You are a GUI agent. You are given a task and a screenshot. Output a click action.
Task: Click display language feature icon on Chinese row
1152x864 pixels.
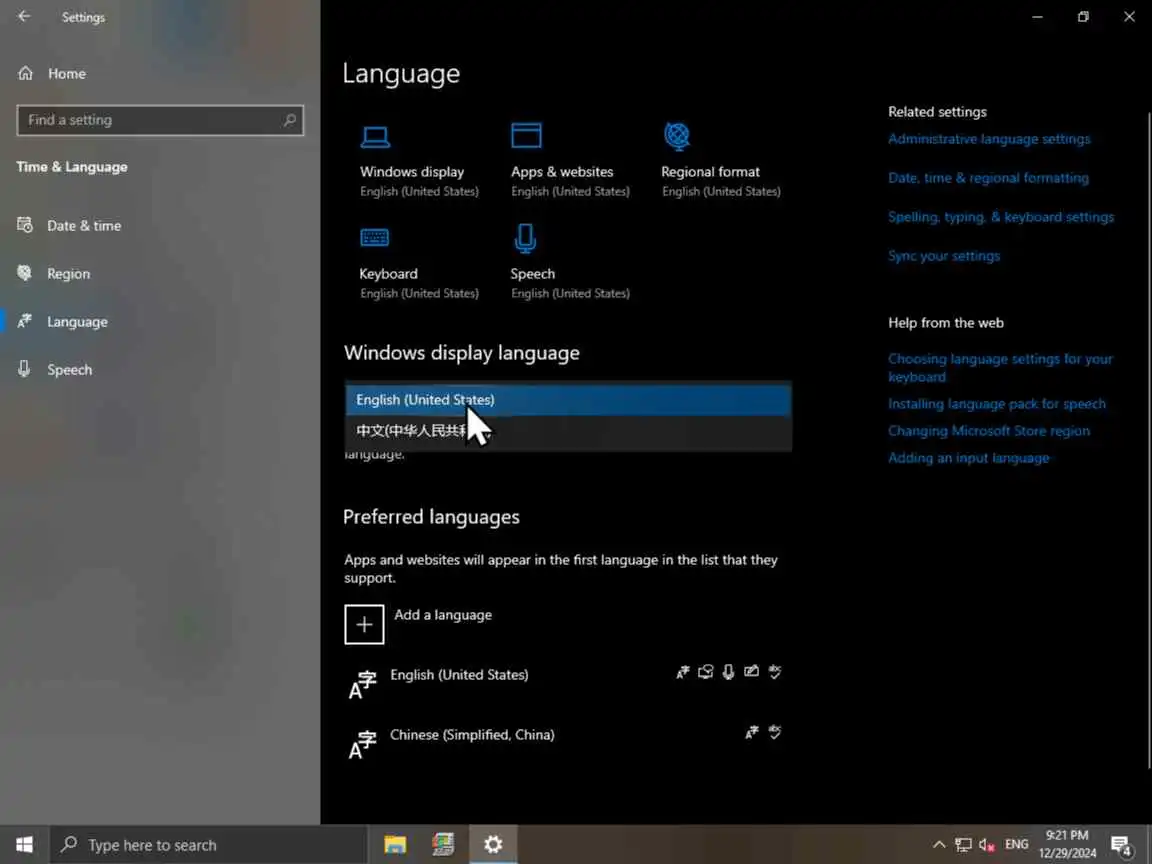coord(752,732)
